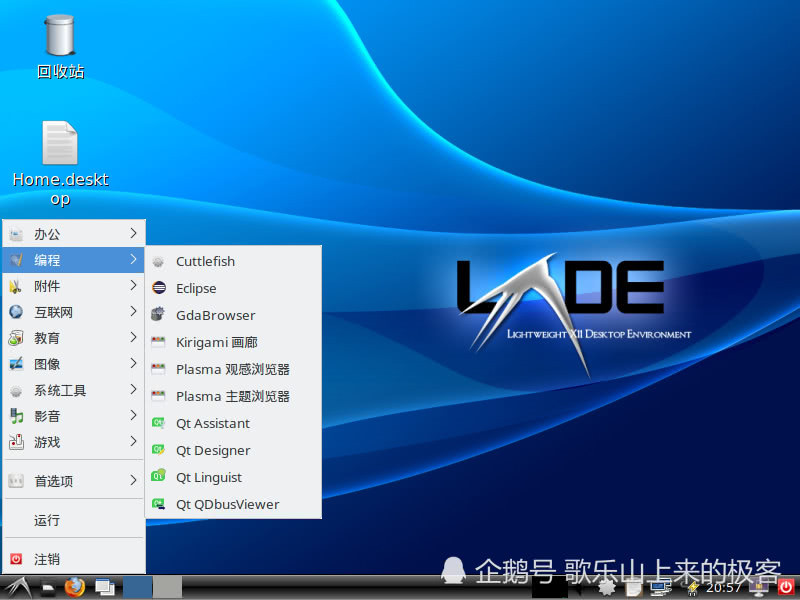The height and width of the screenshot is (600, 800).
Task: Click the Cuttlefish gear icon
Action: point(158,262)
